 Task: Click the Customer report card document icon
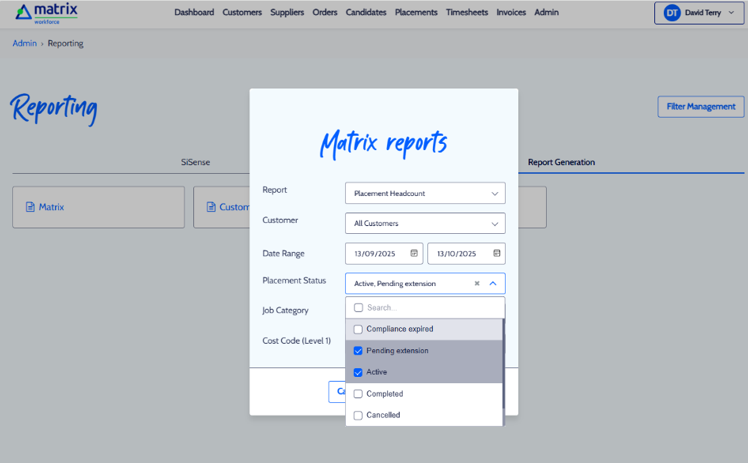(211, 207)
